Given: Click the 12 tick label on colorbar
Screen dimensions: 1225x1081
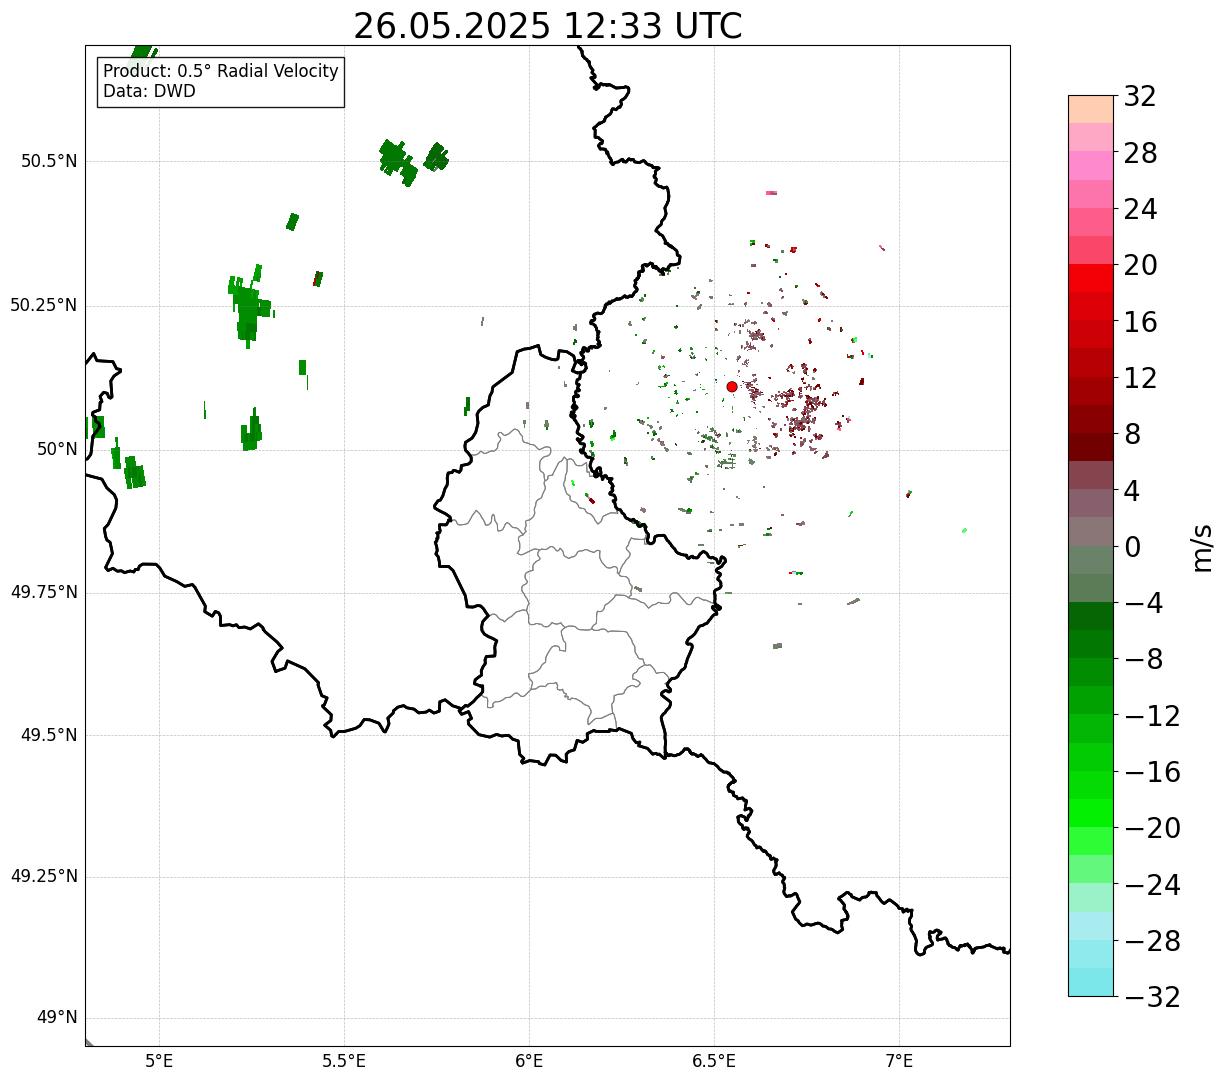Looking at the screenshot, I should [1140, 378].
